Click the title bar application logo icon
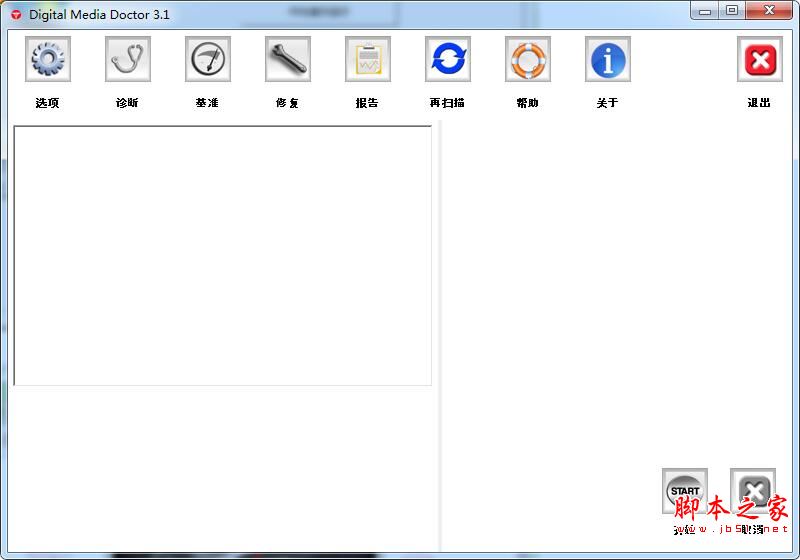Screen dimensions: 800x560 tap(16, 15)
